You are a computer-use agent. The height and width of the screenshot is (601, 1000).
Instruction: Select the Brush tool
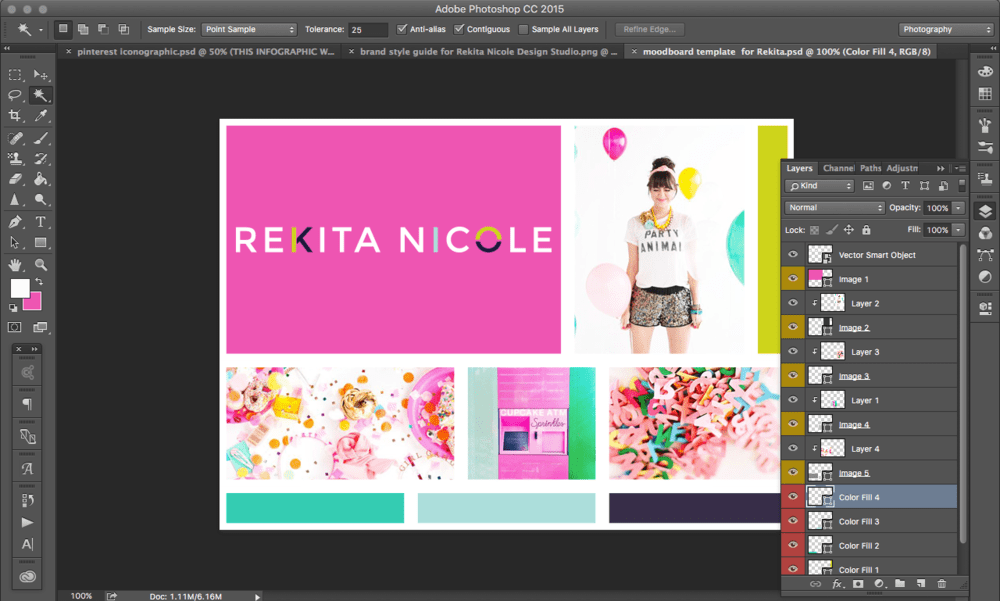[40, 138]
